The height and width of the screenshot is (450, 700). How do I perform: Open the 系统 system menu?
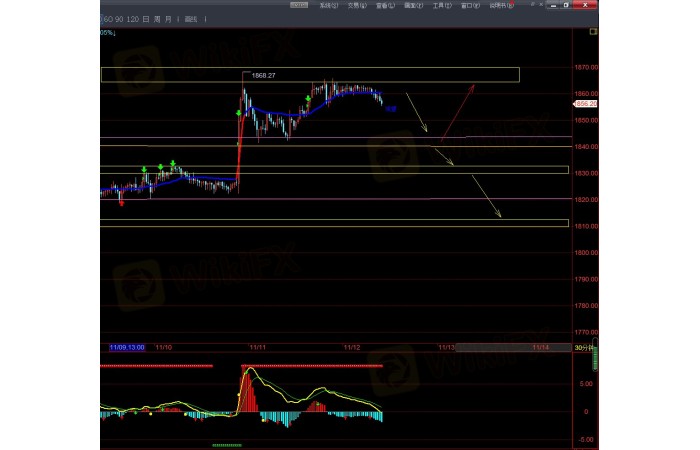(328, 5)
